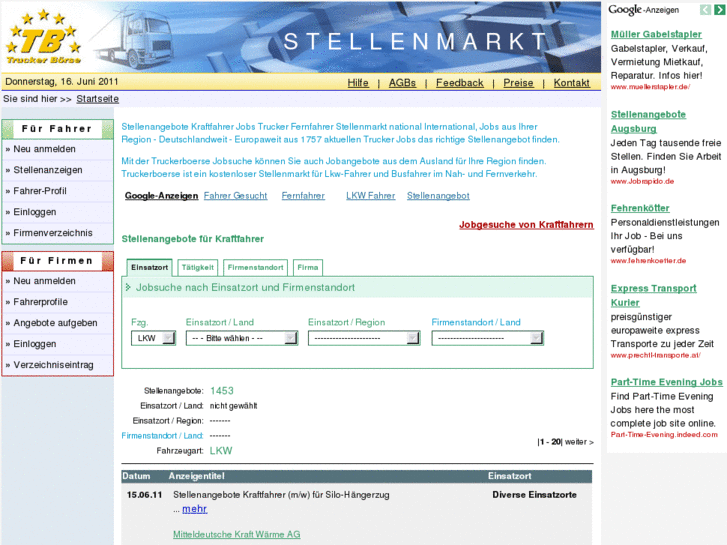727x545 pixels.
Task: Click the Für Firmen section header
Action: coord(57,261)
